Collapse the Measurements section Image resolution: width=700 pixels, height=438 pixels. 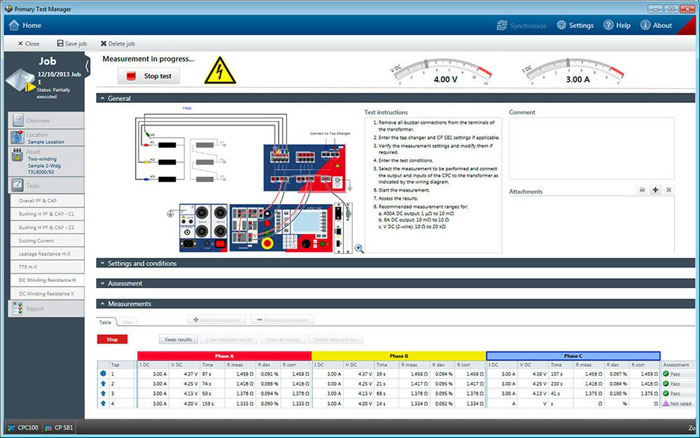tap(102, 303)
